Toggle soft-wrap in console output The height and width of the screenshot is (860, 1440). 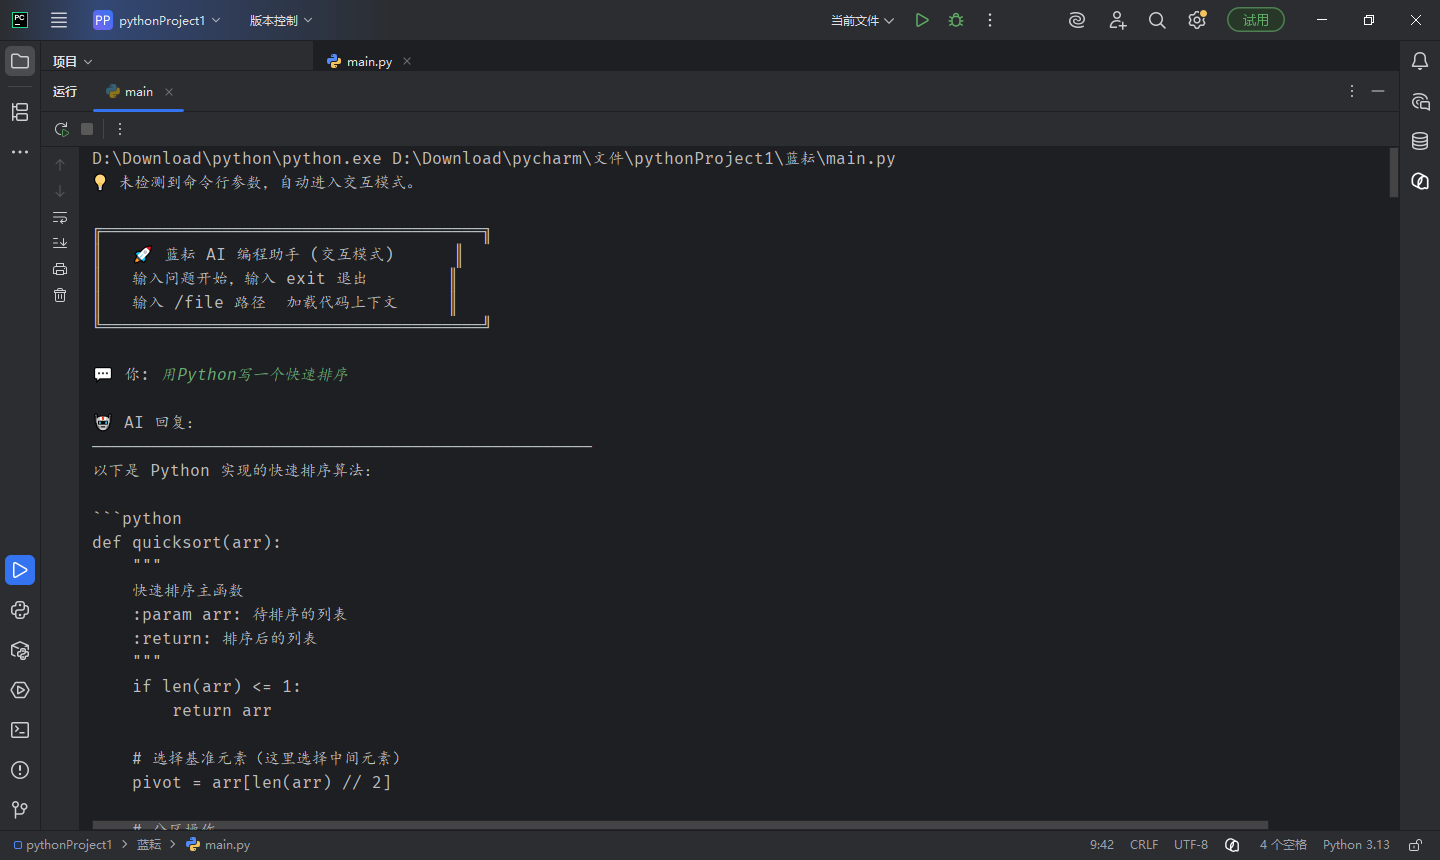(60, 217)
